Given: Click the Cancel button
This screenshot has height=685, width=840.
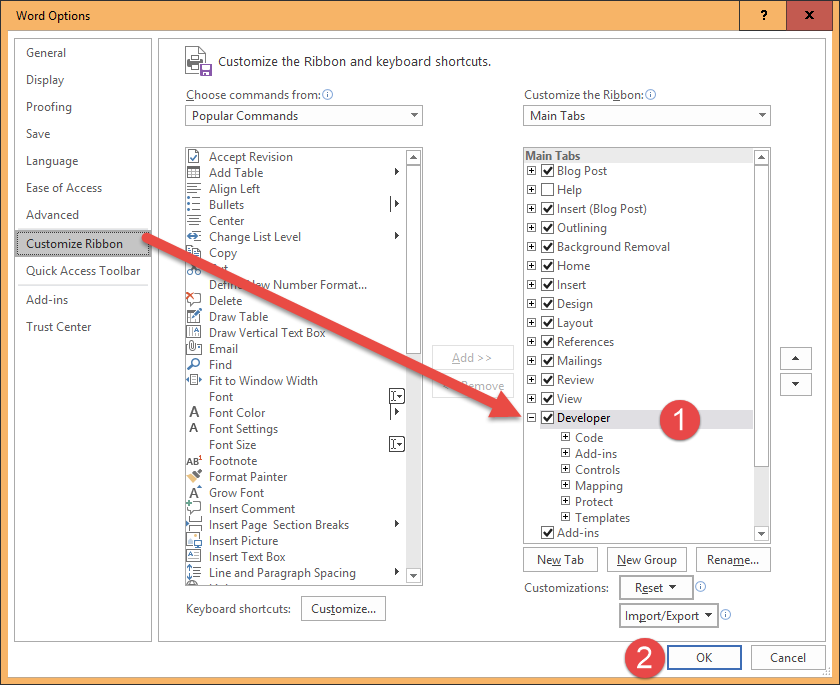Looking at the screenshot, I should click(x=788, y=658).
